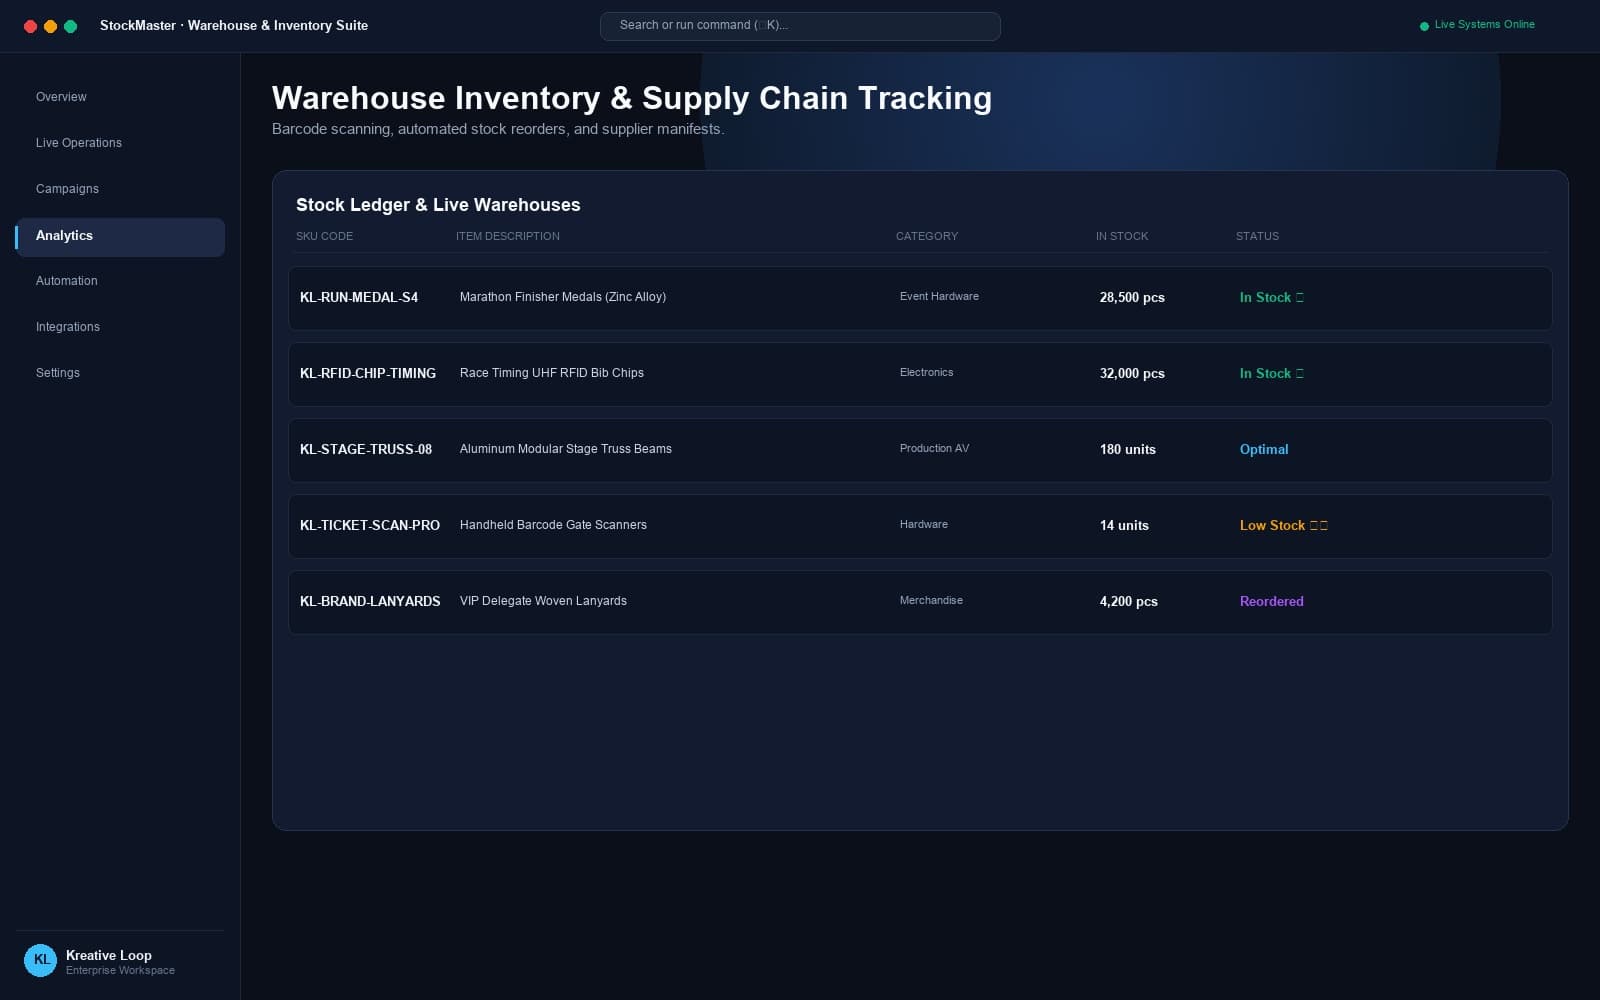Click the green Live Systems Online indicator

[1477, 25]
